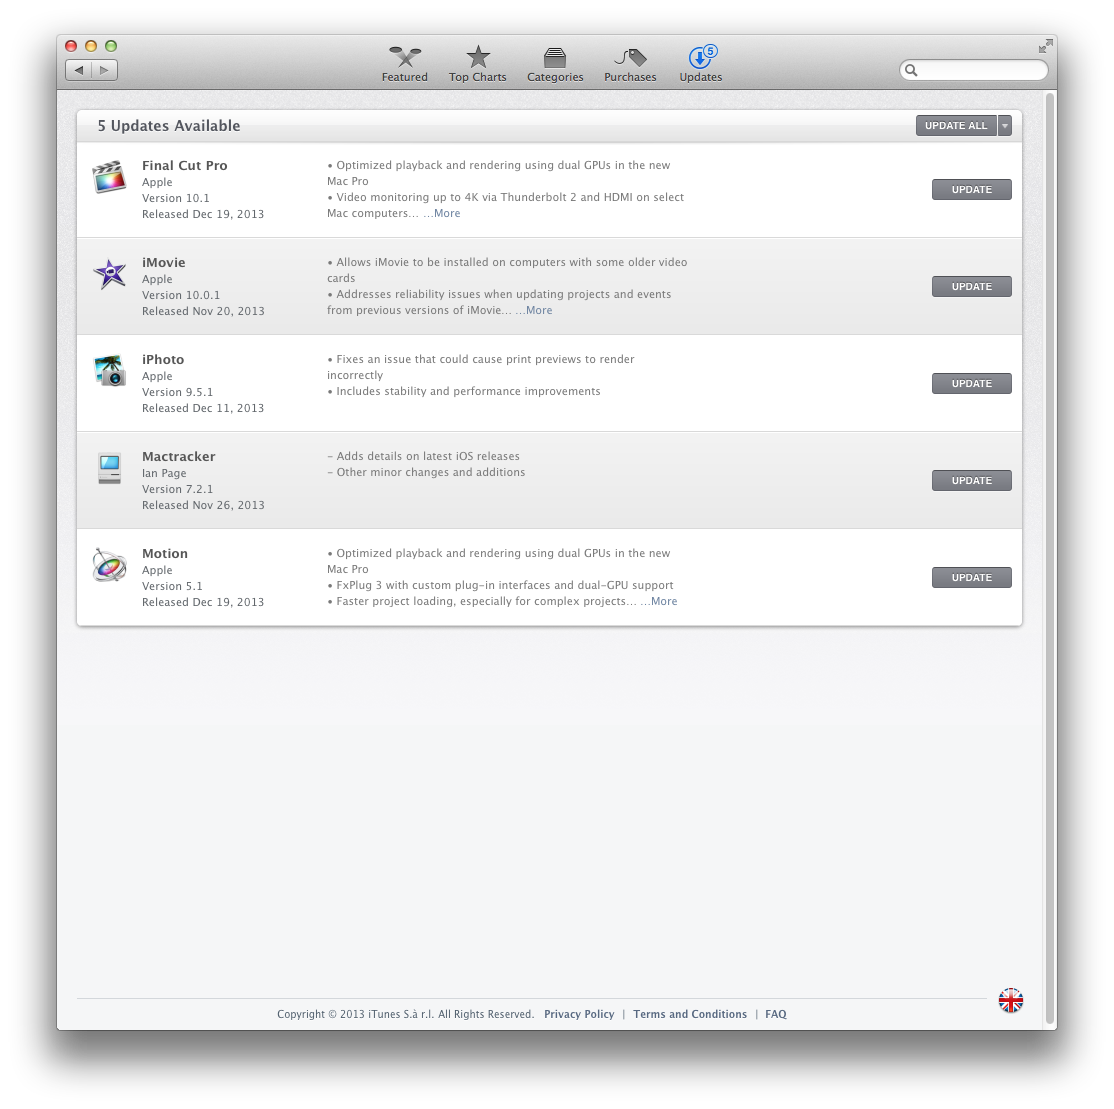
Task: Click the Ian Page developer name
Action: tap(164, 473)
